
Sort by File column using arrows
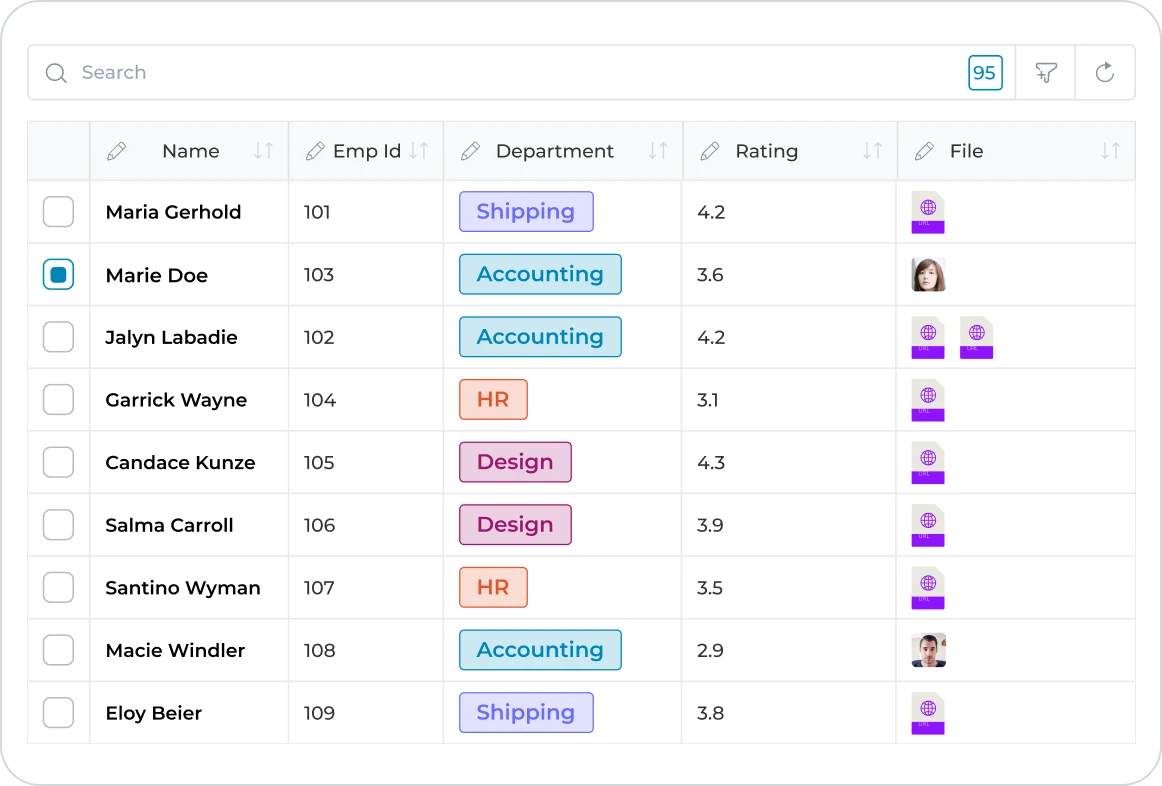click(x=1110, y=151)
